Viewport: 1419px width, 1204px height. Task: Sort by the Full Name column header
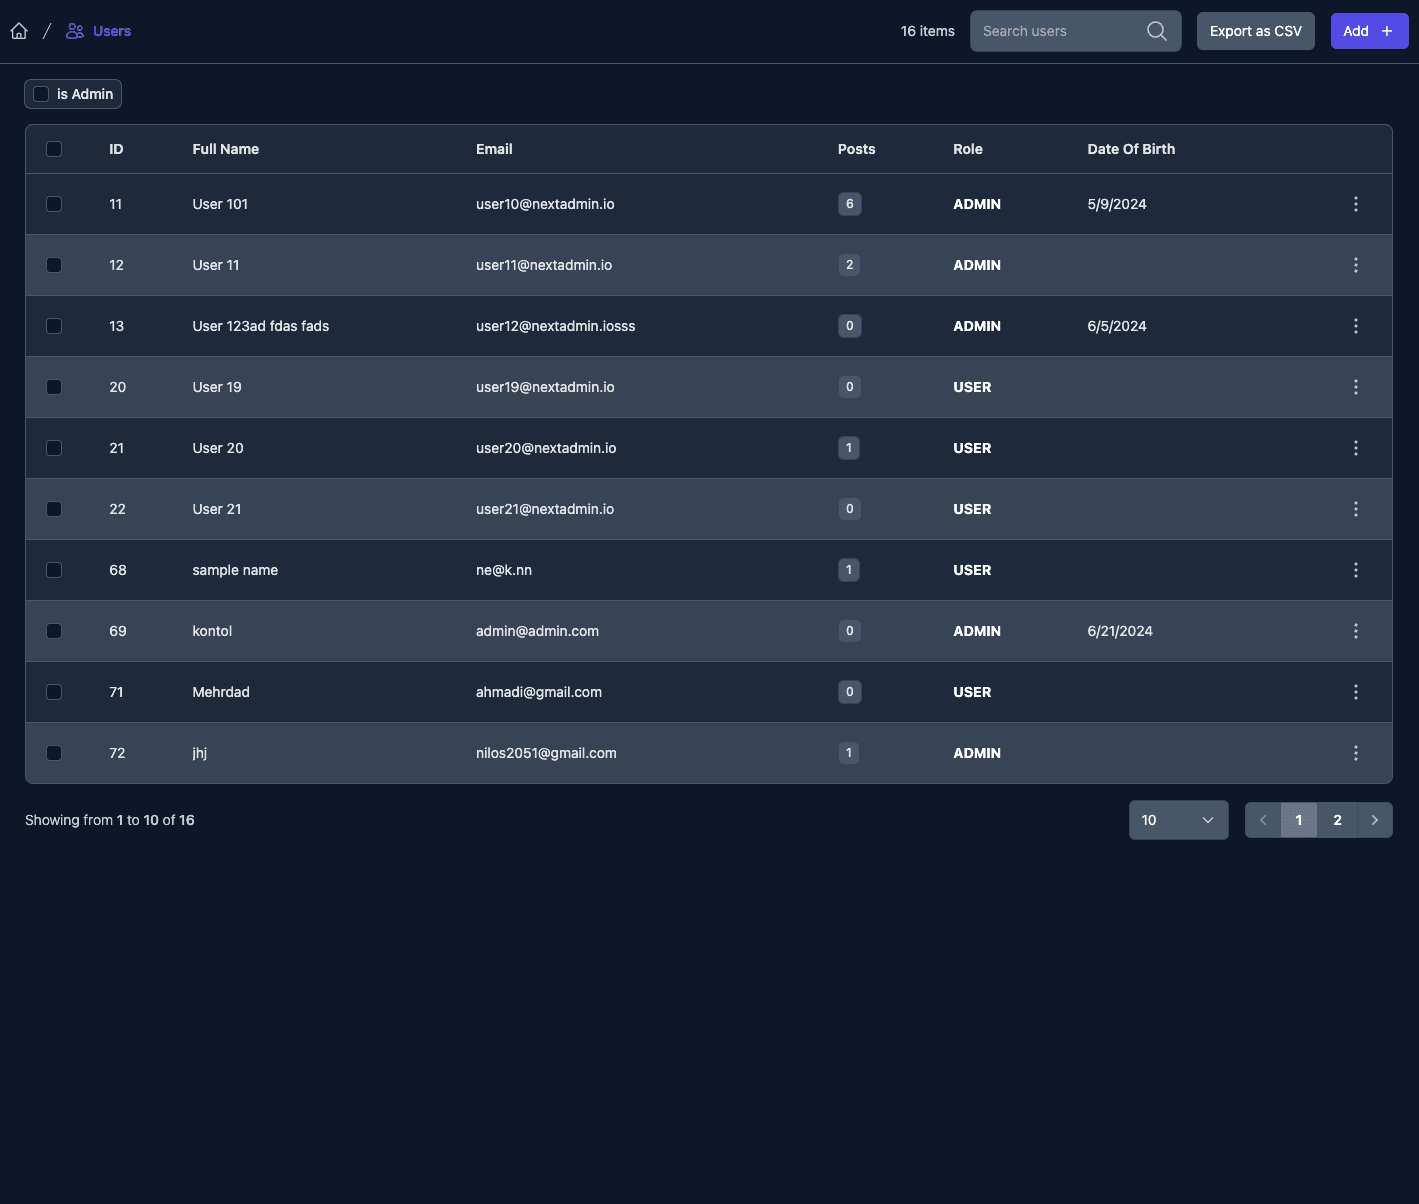point(225,149)
